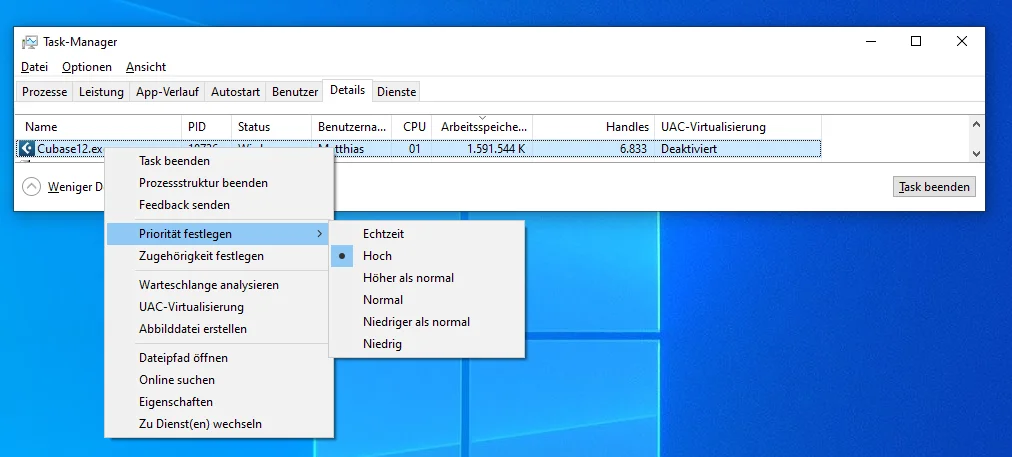Choose Warteschlange analysieren menu entry

(x=219, y=285)
